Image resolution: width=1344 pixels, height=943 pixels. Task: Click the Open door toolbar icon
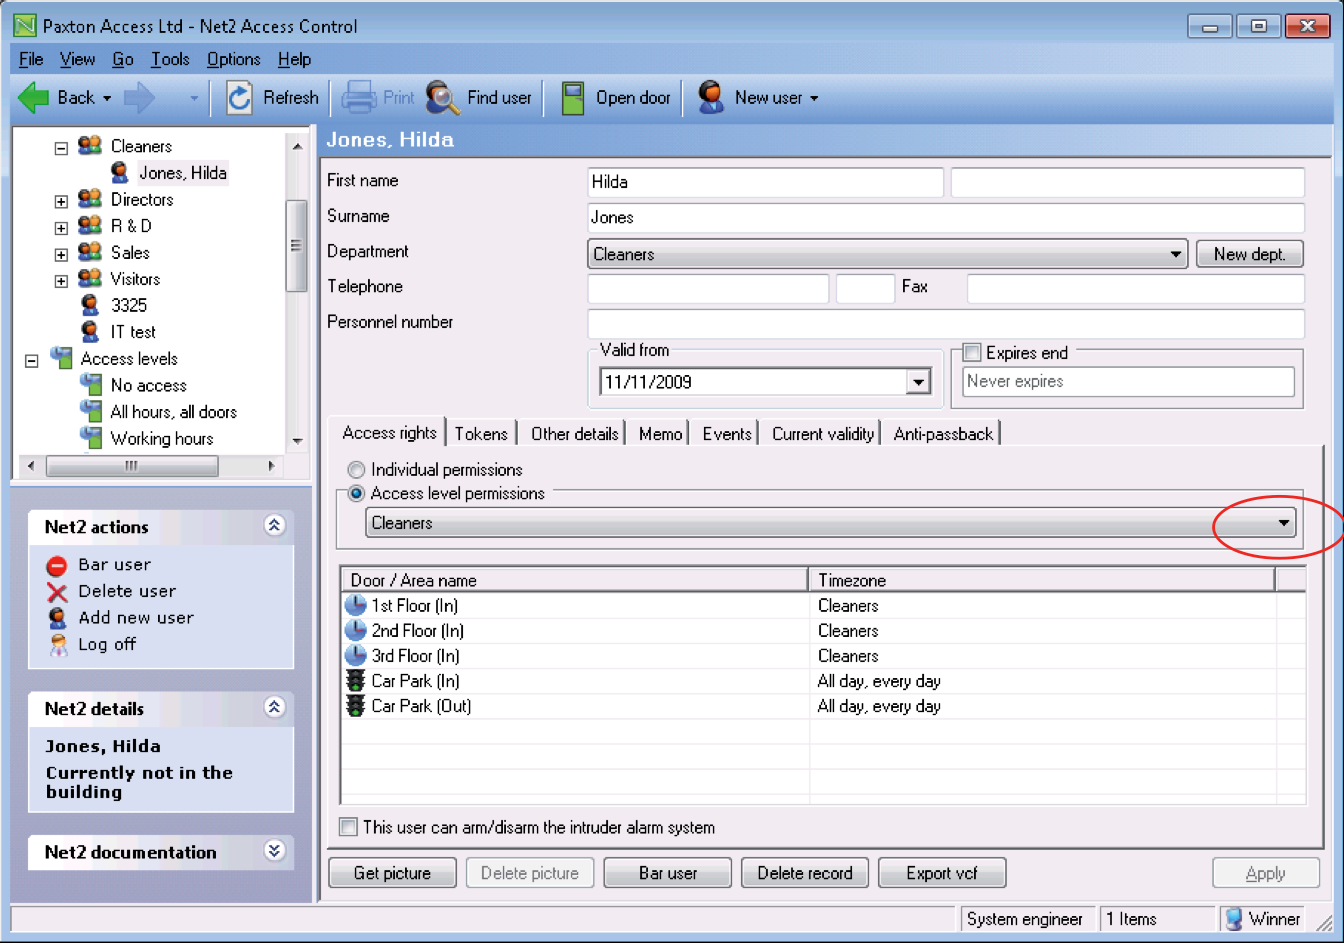coord(572,97)
